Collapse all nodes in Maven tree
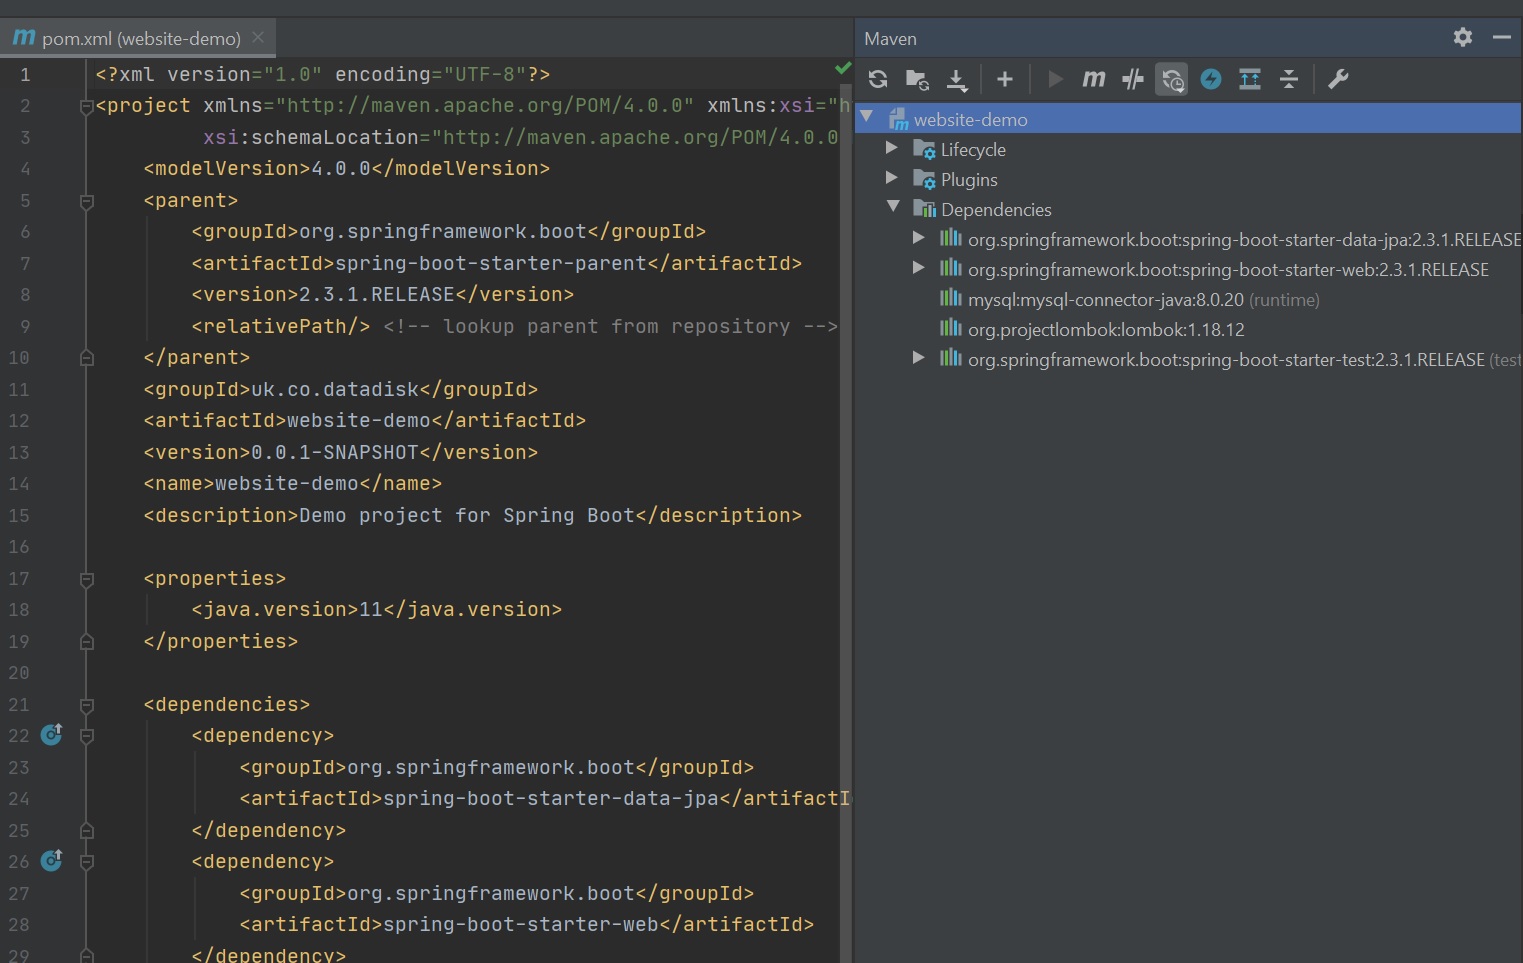 pos(1289,79)
